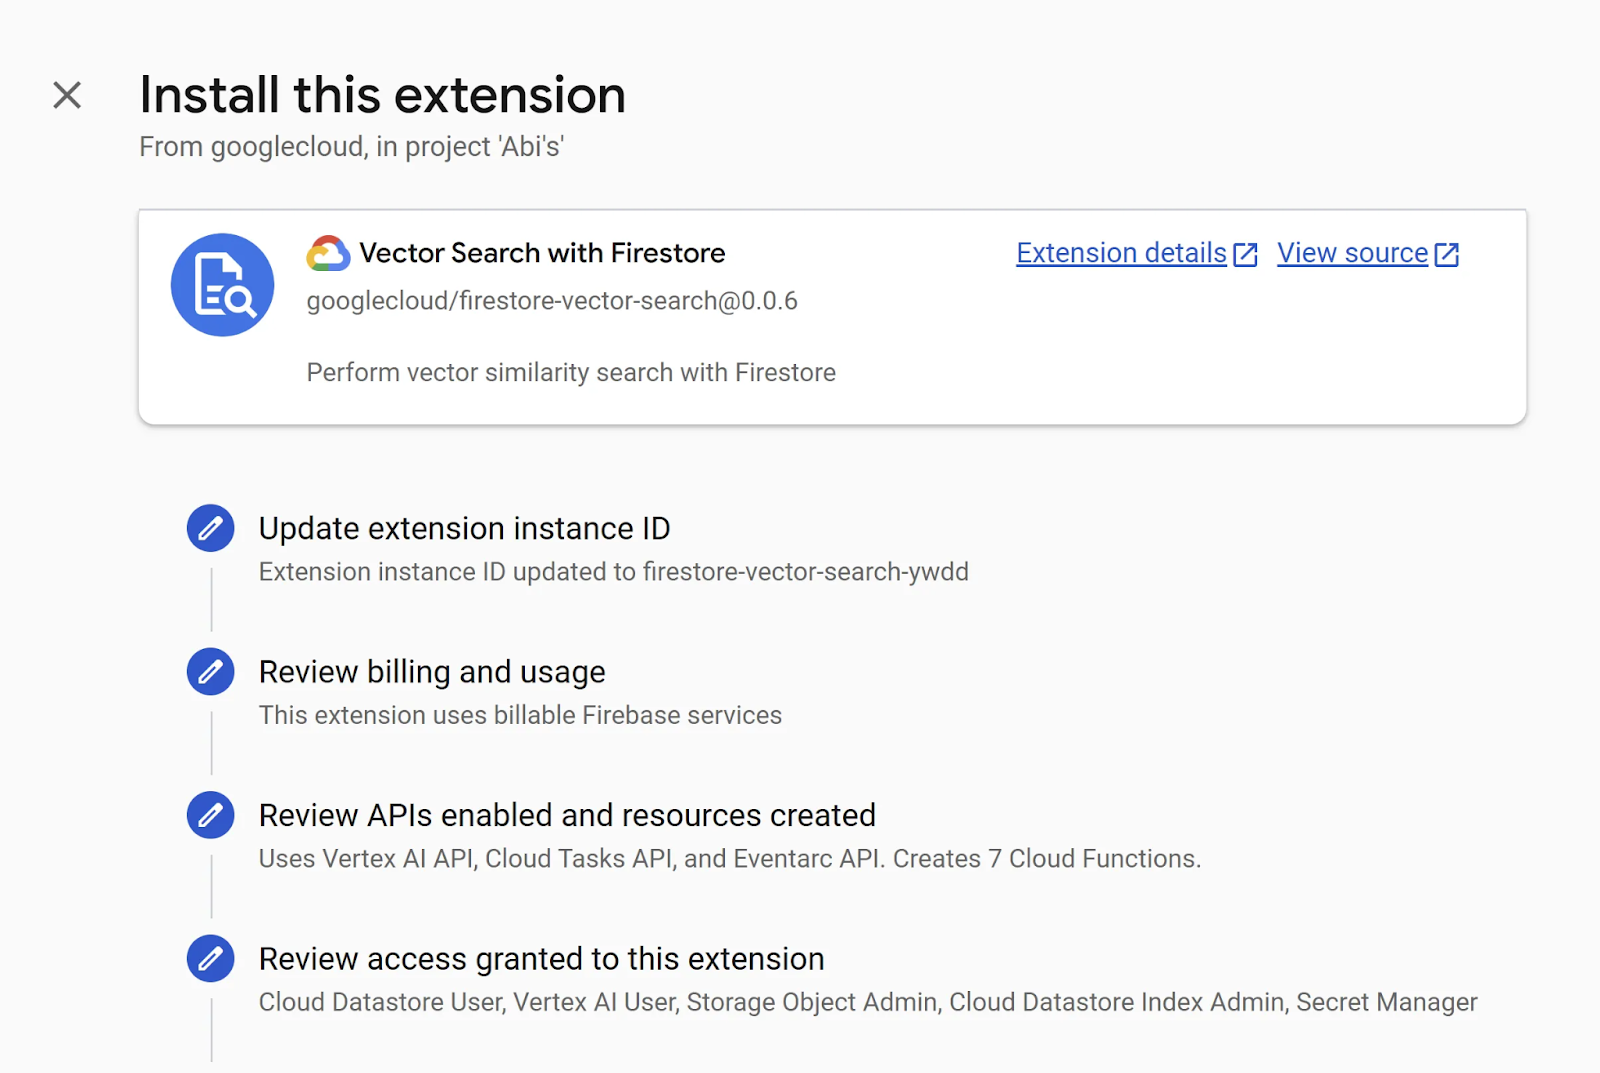The height and width of the screenshot is (1073, 1600).
Task: Click the blue Firestore vector search extension icon
Action: 222,285
